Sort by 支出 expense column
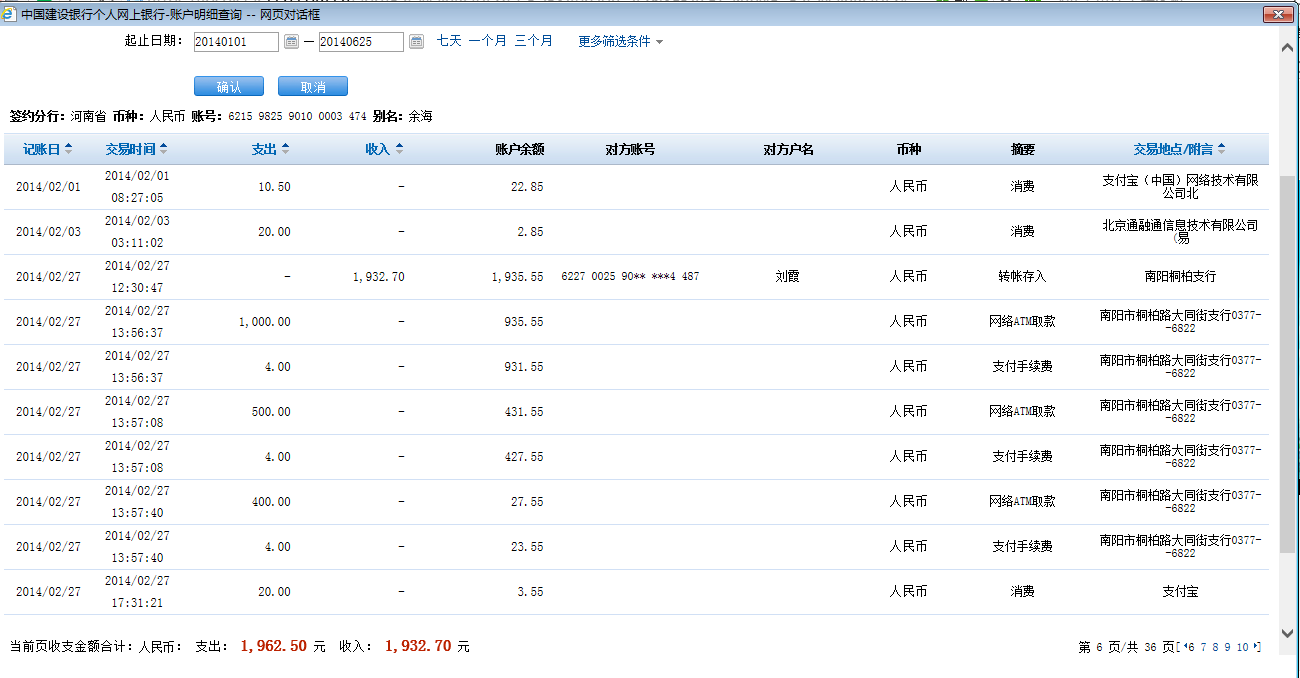1300x678 pixels. tap(270, 149)
